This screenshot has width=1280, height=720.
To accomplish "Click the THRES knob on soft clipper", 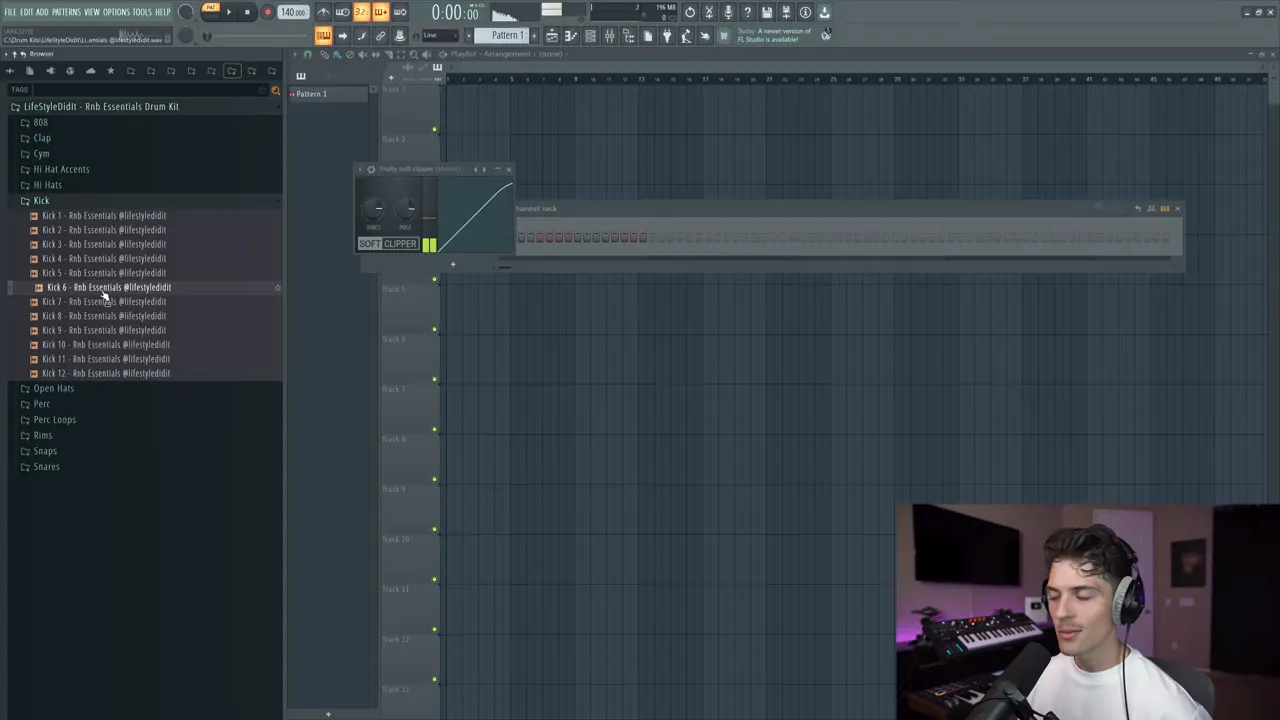I will pyautogui.click(x=373, y=210).
